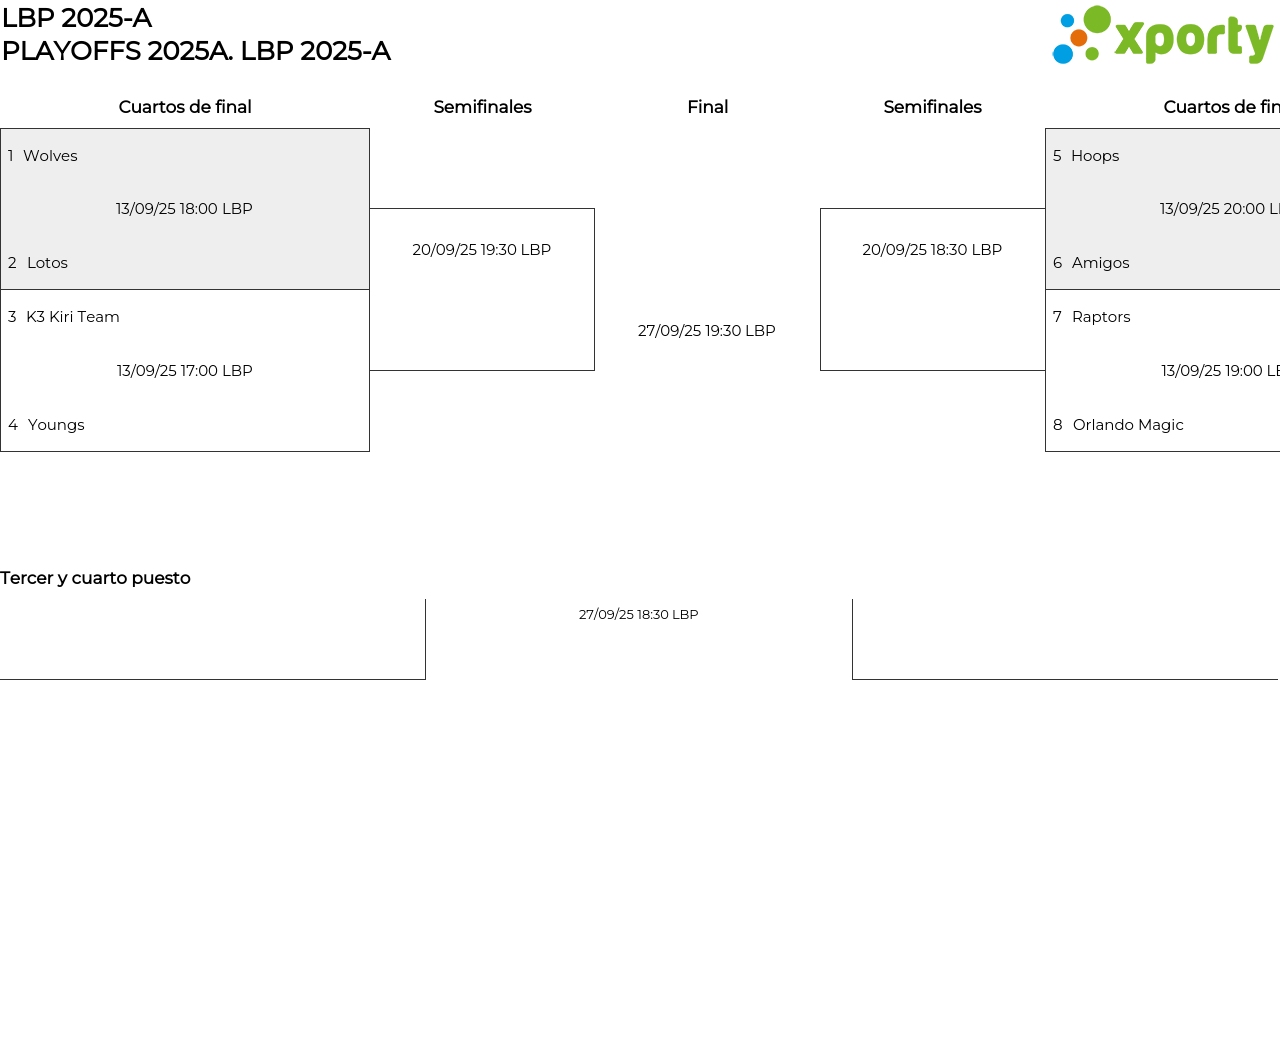The width and height of the screenshot is (1280, 1039).
Task: Open the Orlando Magic team entry
Action: [x=1128, y=425]
